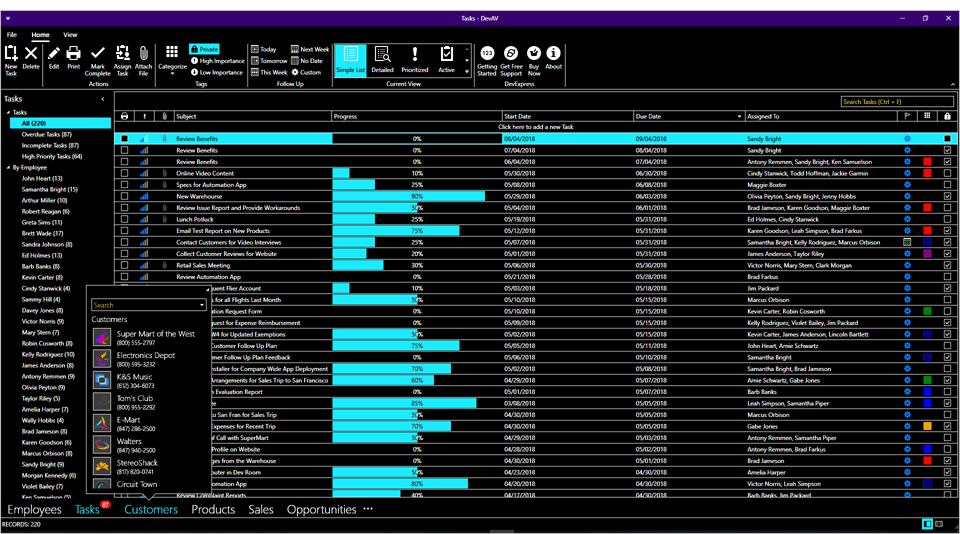Click the Print icon in ribbon

tap(74, 54)
